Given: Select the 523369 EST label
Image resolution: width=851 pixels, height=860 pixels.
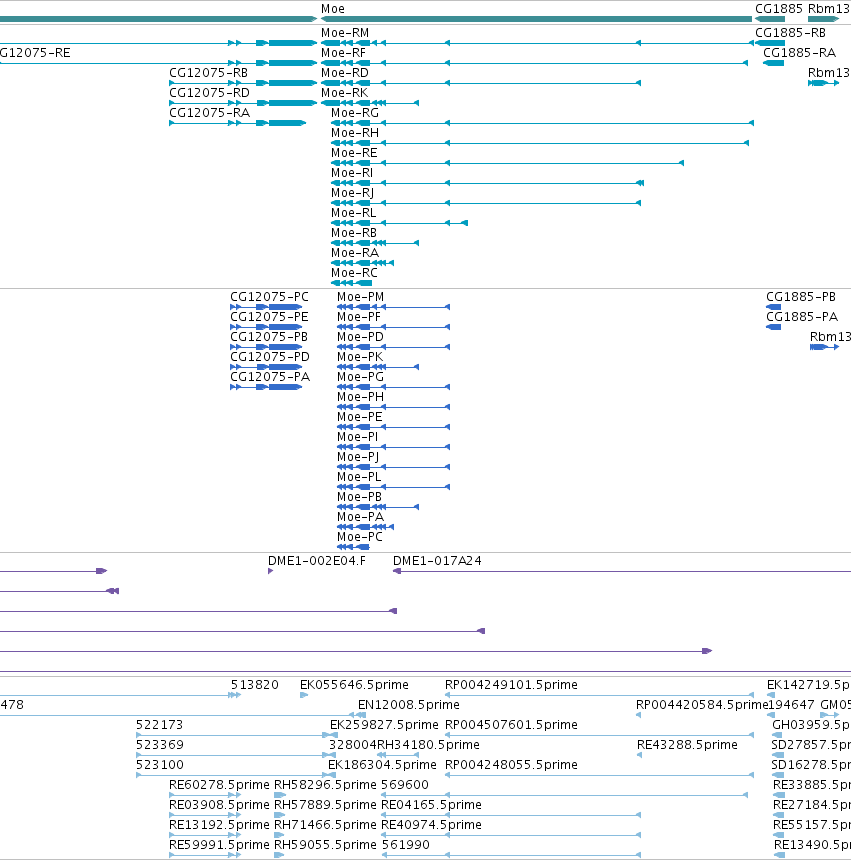Looking at the screenshot, I should coord(160,745).
